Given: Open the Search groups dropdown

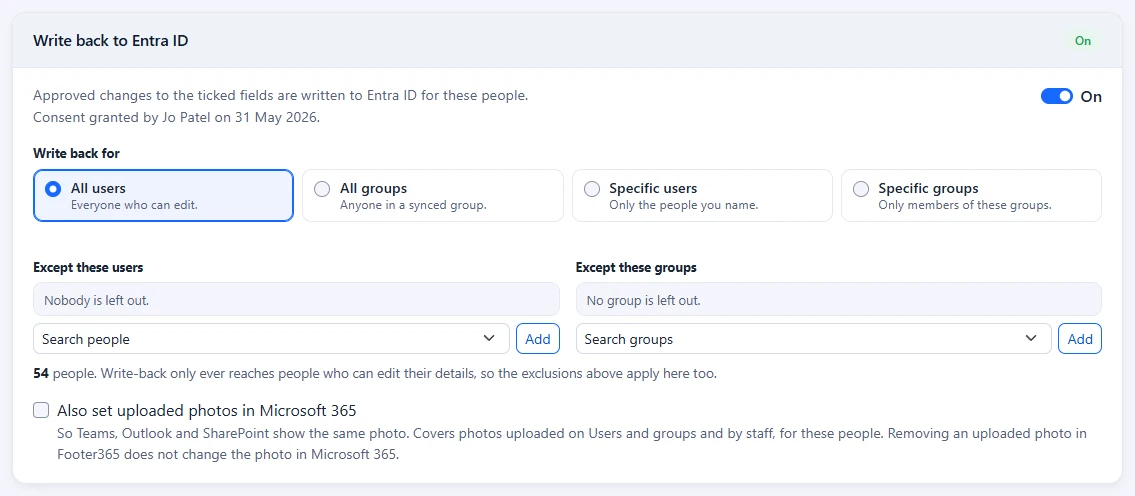Looking at the screenshot, I should pos(814,339).
